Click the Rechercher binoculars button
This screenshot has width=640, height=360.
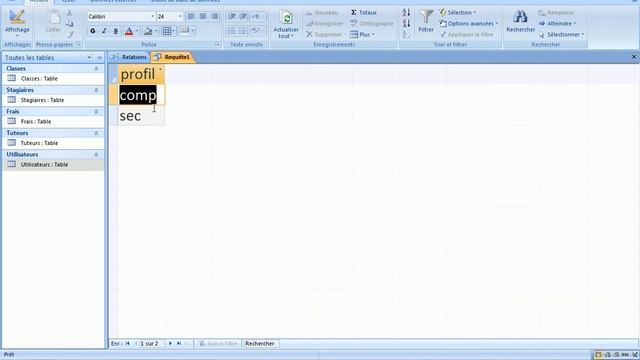[520, 21]
